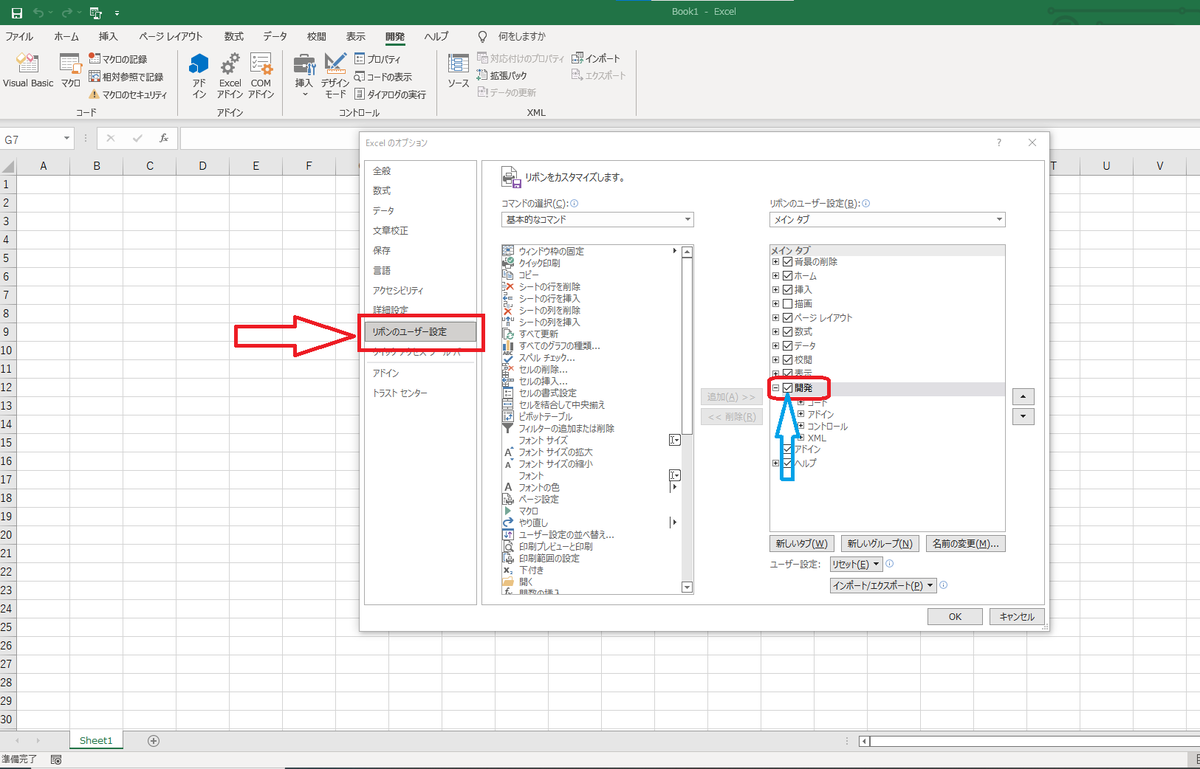
Task: Expand the 挿入 tree node
Action: (775, 289)
